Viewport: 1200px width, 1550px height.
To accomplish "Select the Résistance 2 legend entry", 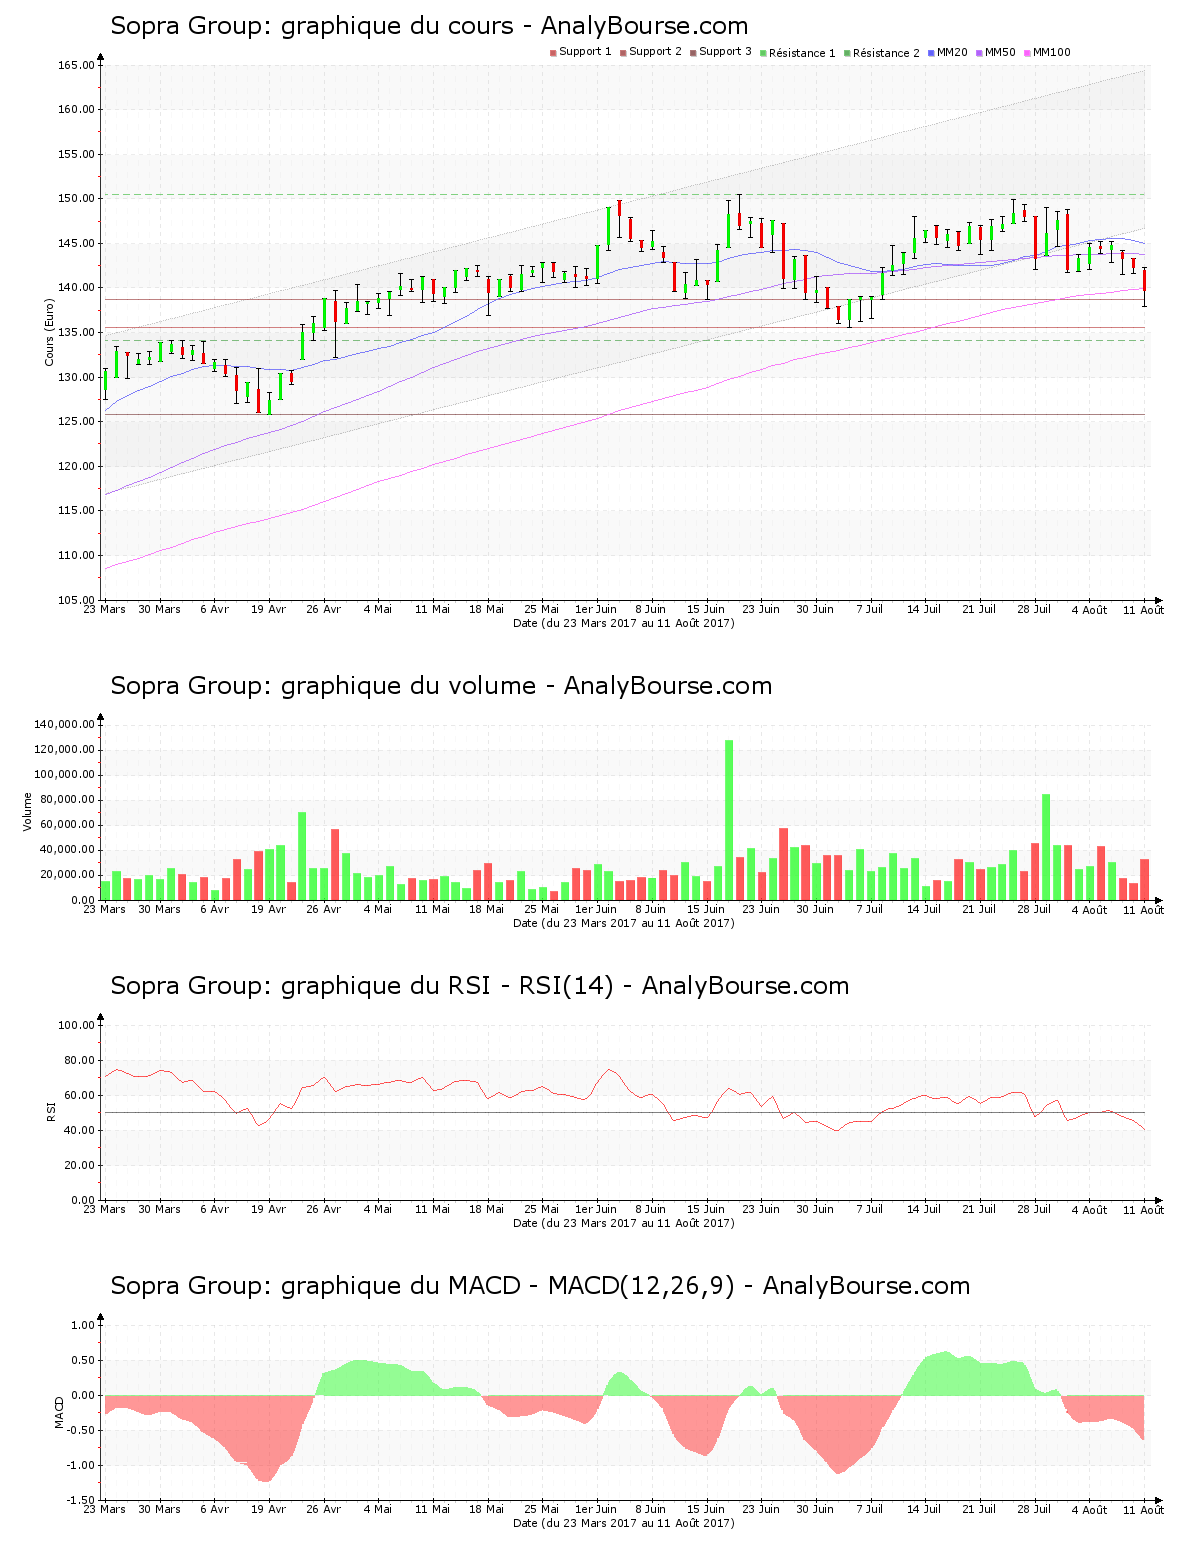I will 882,53.
